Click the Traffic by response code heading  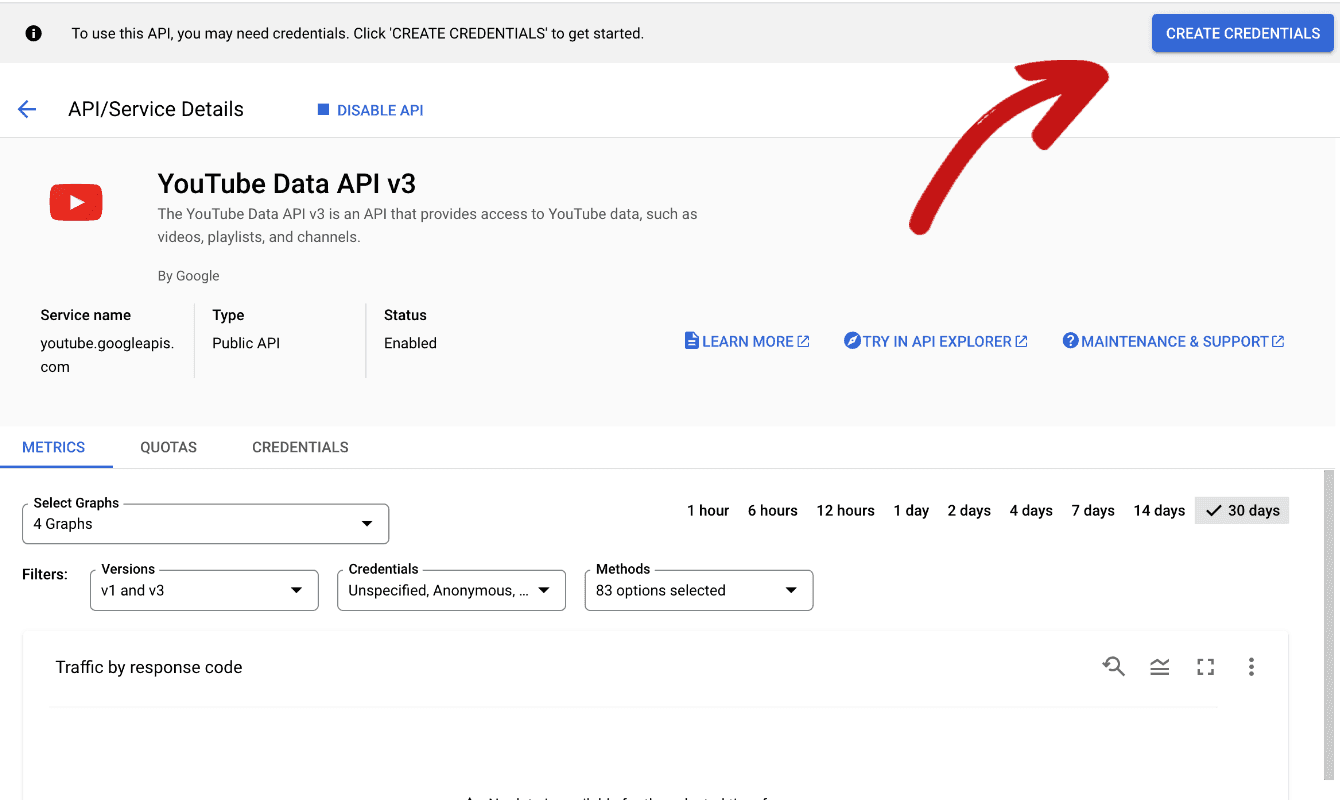pyautogui.click(x=149, y=667)
